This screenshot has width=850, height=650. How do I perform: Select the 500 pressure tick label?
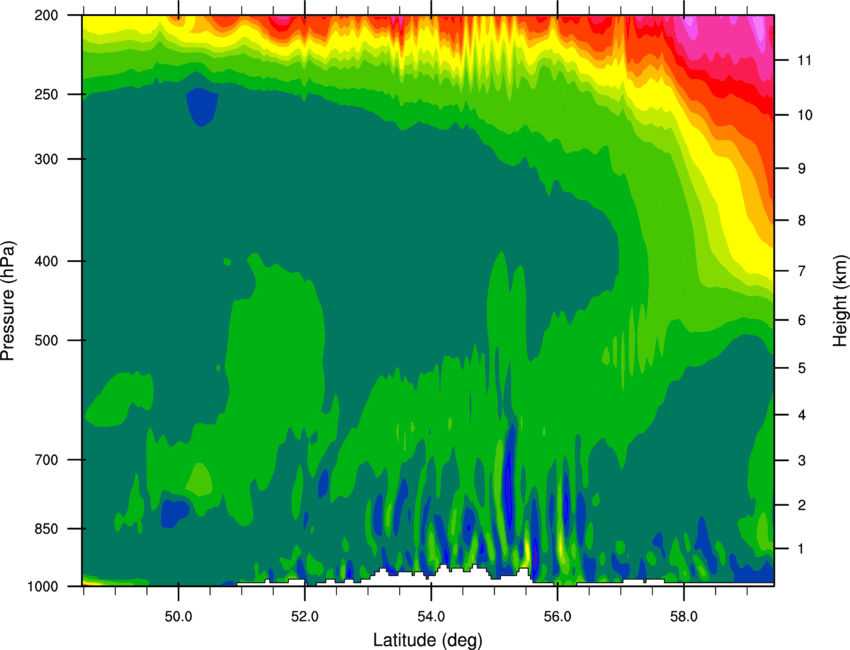tap(47, 340)
